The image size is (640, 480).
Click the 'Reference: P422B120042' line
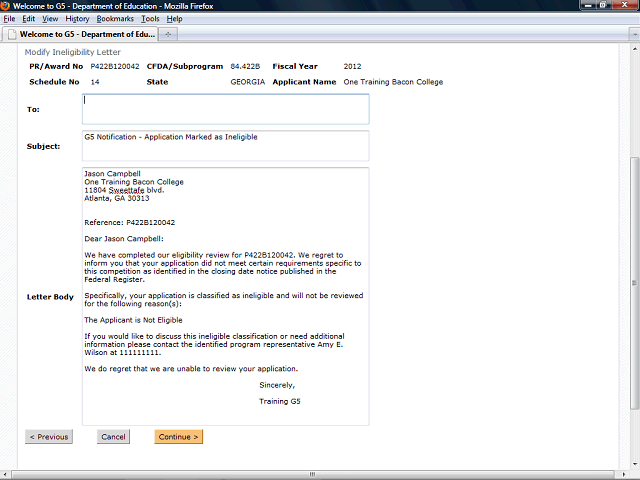(129, 222)
